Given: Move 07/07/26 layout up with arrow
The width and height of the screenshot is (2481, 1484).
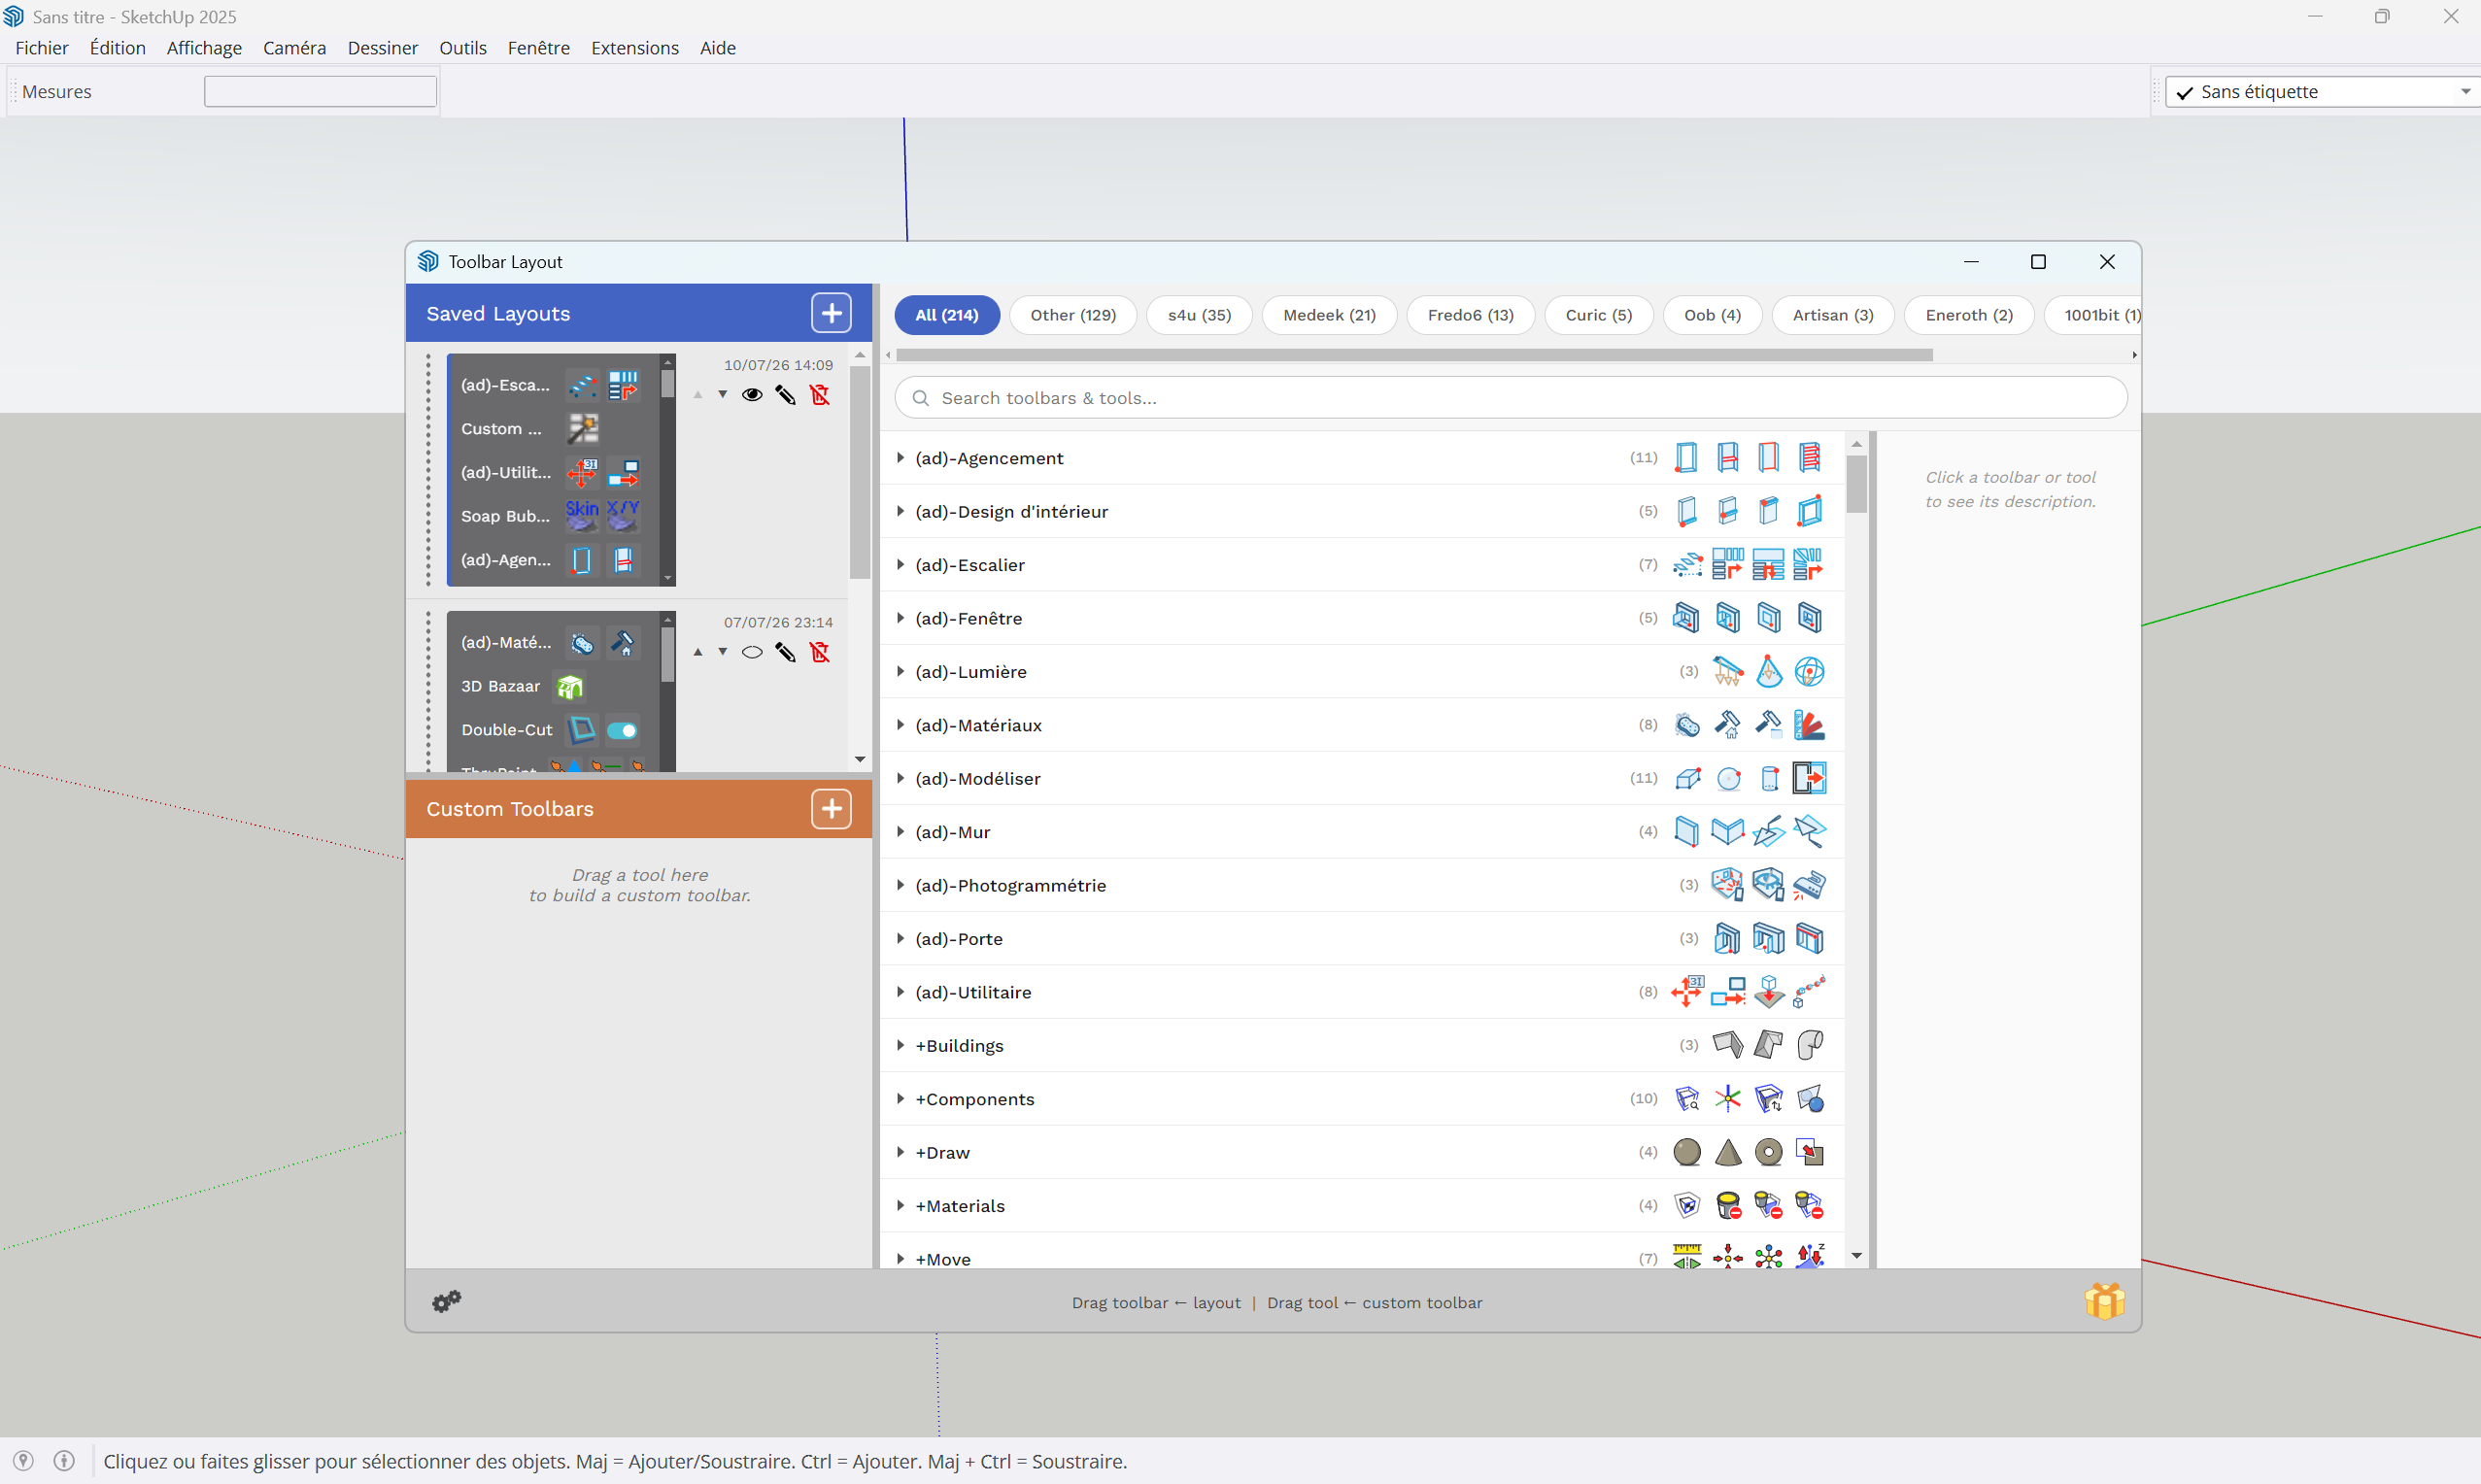Looking at the screenshot, I should 698,652.
